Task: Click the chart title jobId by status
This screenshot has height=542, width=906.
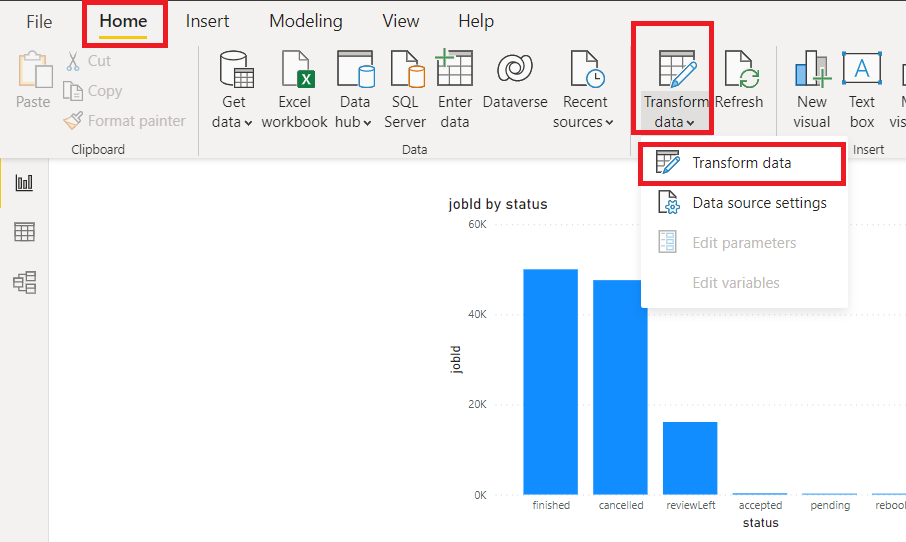Action: 497,204
